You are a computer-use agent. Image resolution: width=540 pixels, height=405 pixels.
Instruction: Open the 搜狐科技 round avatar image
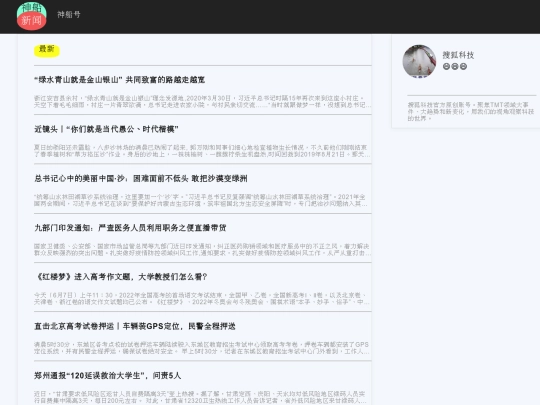point(419,61)
